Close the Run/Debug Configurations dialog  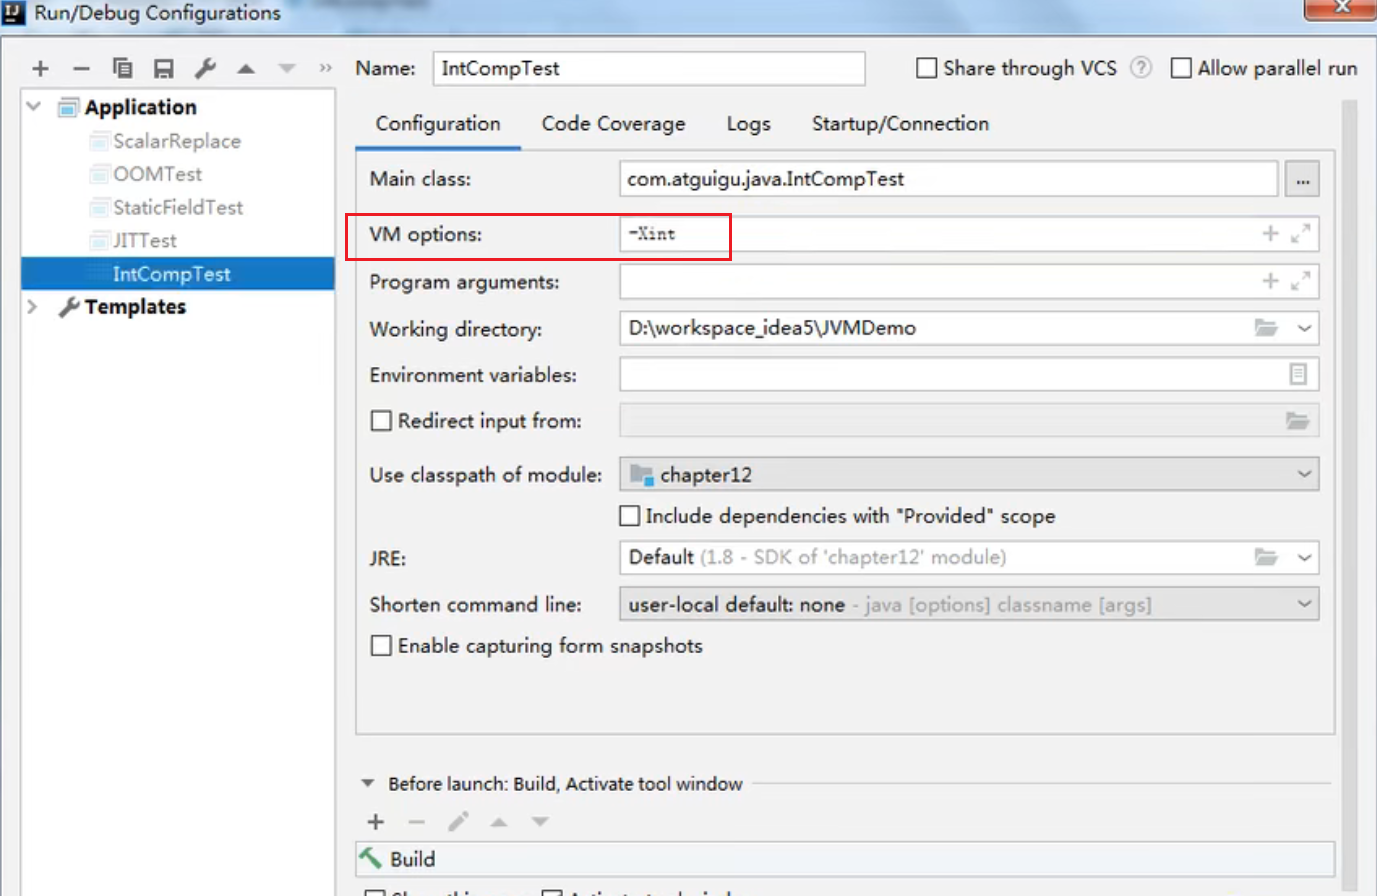tap(1340, 8)
